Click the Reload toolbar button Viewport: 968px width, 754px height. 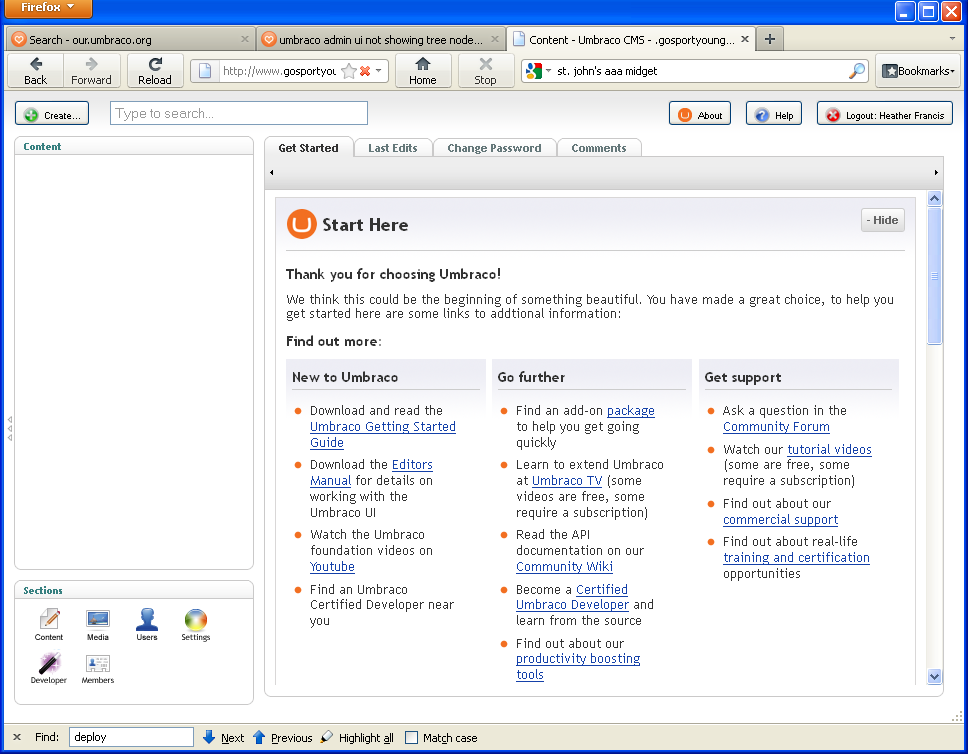[x=155, y=71]
